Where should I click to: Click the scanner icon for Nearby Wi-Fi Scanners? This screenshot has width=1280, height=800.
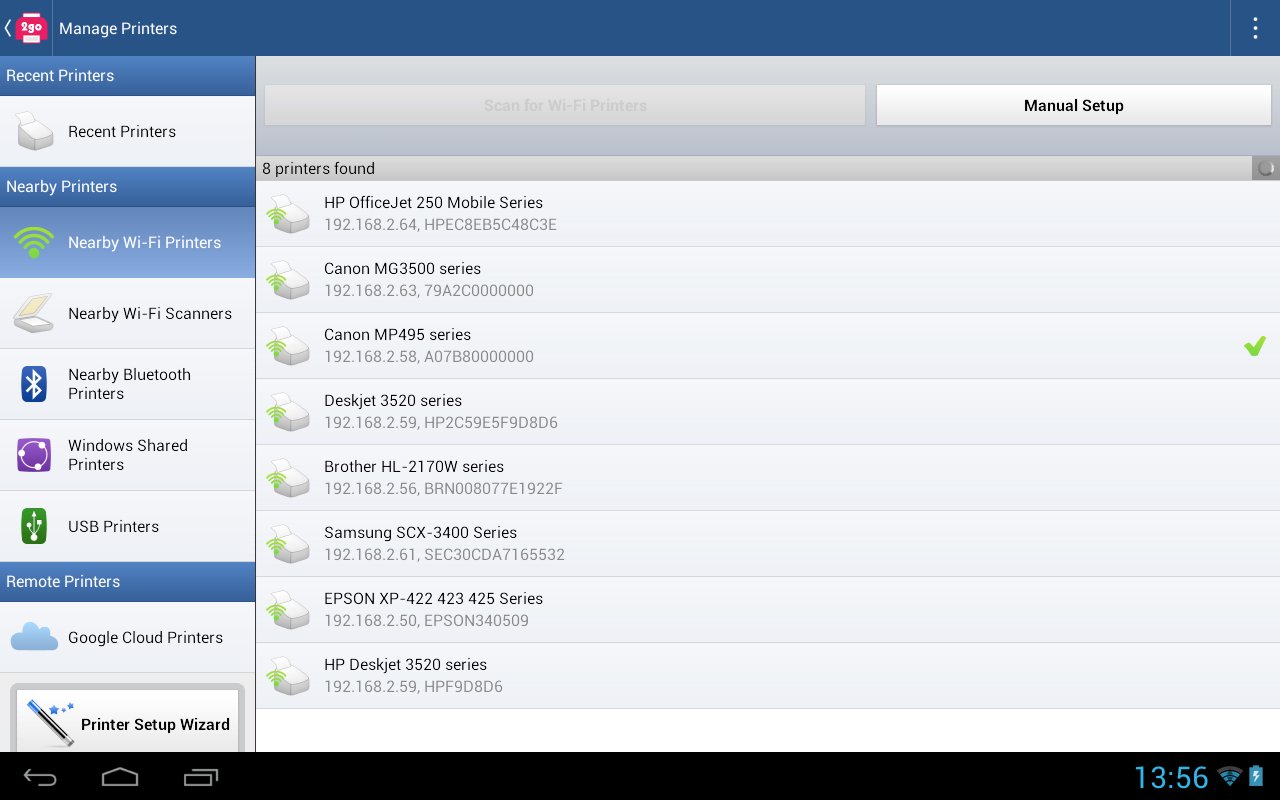coord(34,313)
